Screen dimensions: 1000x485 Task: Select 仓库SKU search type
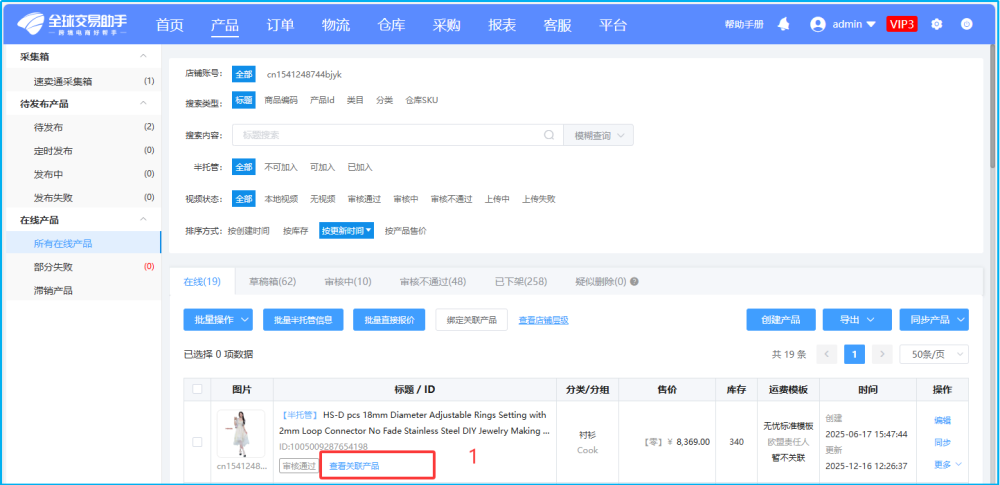(422, 100)
